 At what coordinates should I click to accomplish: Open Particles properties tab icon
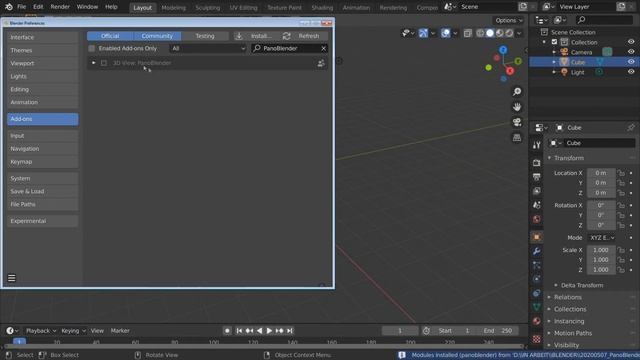pos(537,265)
